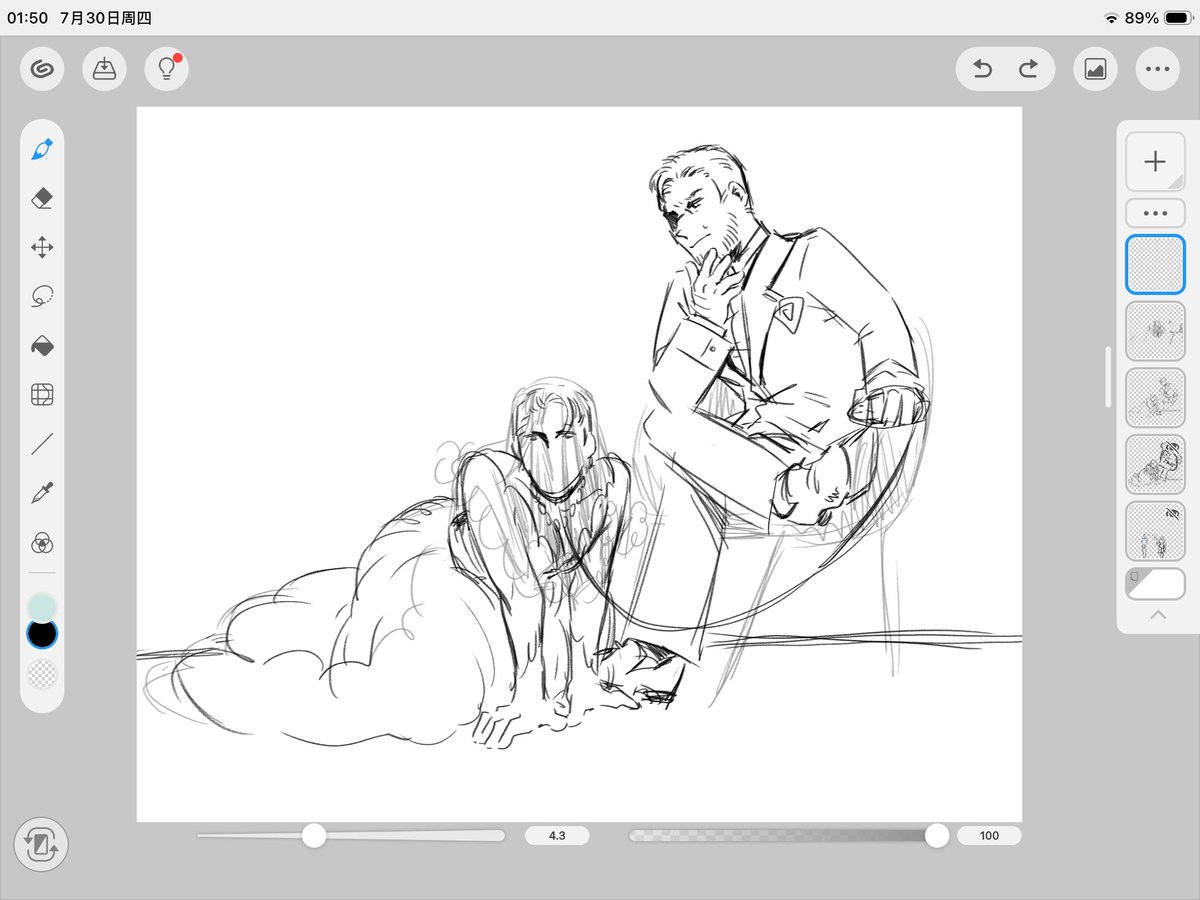The width and height of the screenshot is (1200, 900).
Task: Tap the 01:50 clock in status bar
Action: [x=28, y=18]
